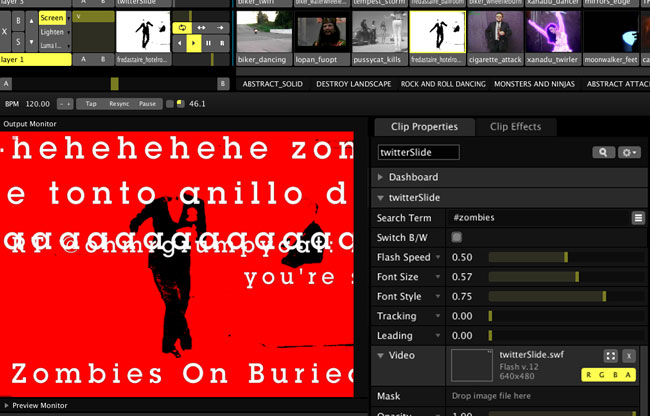Click the Mask drop image area
The image size is (650, 416).
click(x=543, y=396)
